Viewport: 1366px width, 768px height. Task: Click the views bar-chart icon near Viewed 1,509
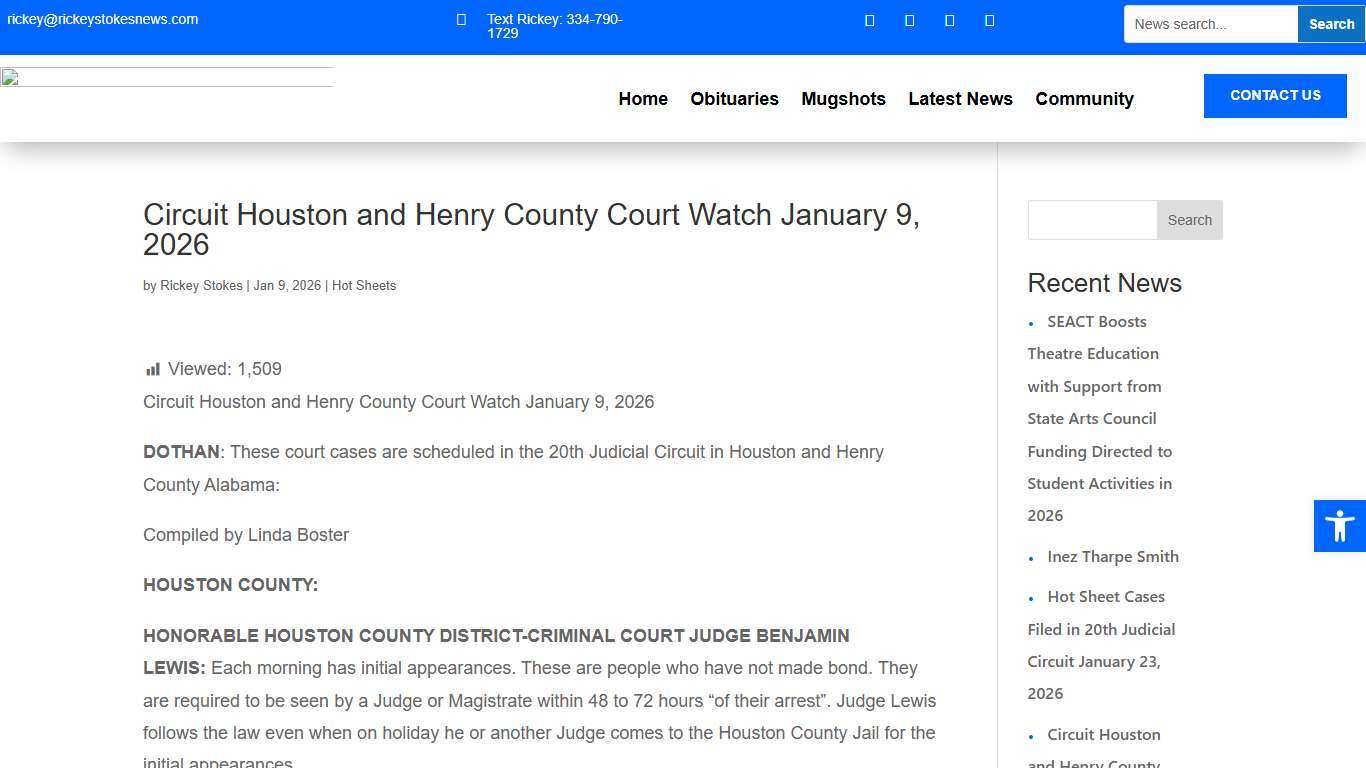pyautogui.click(x=153, y=368)
